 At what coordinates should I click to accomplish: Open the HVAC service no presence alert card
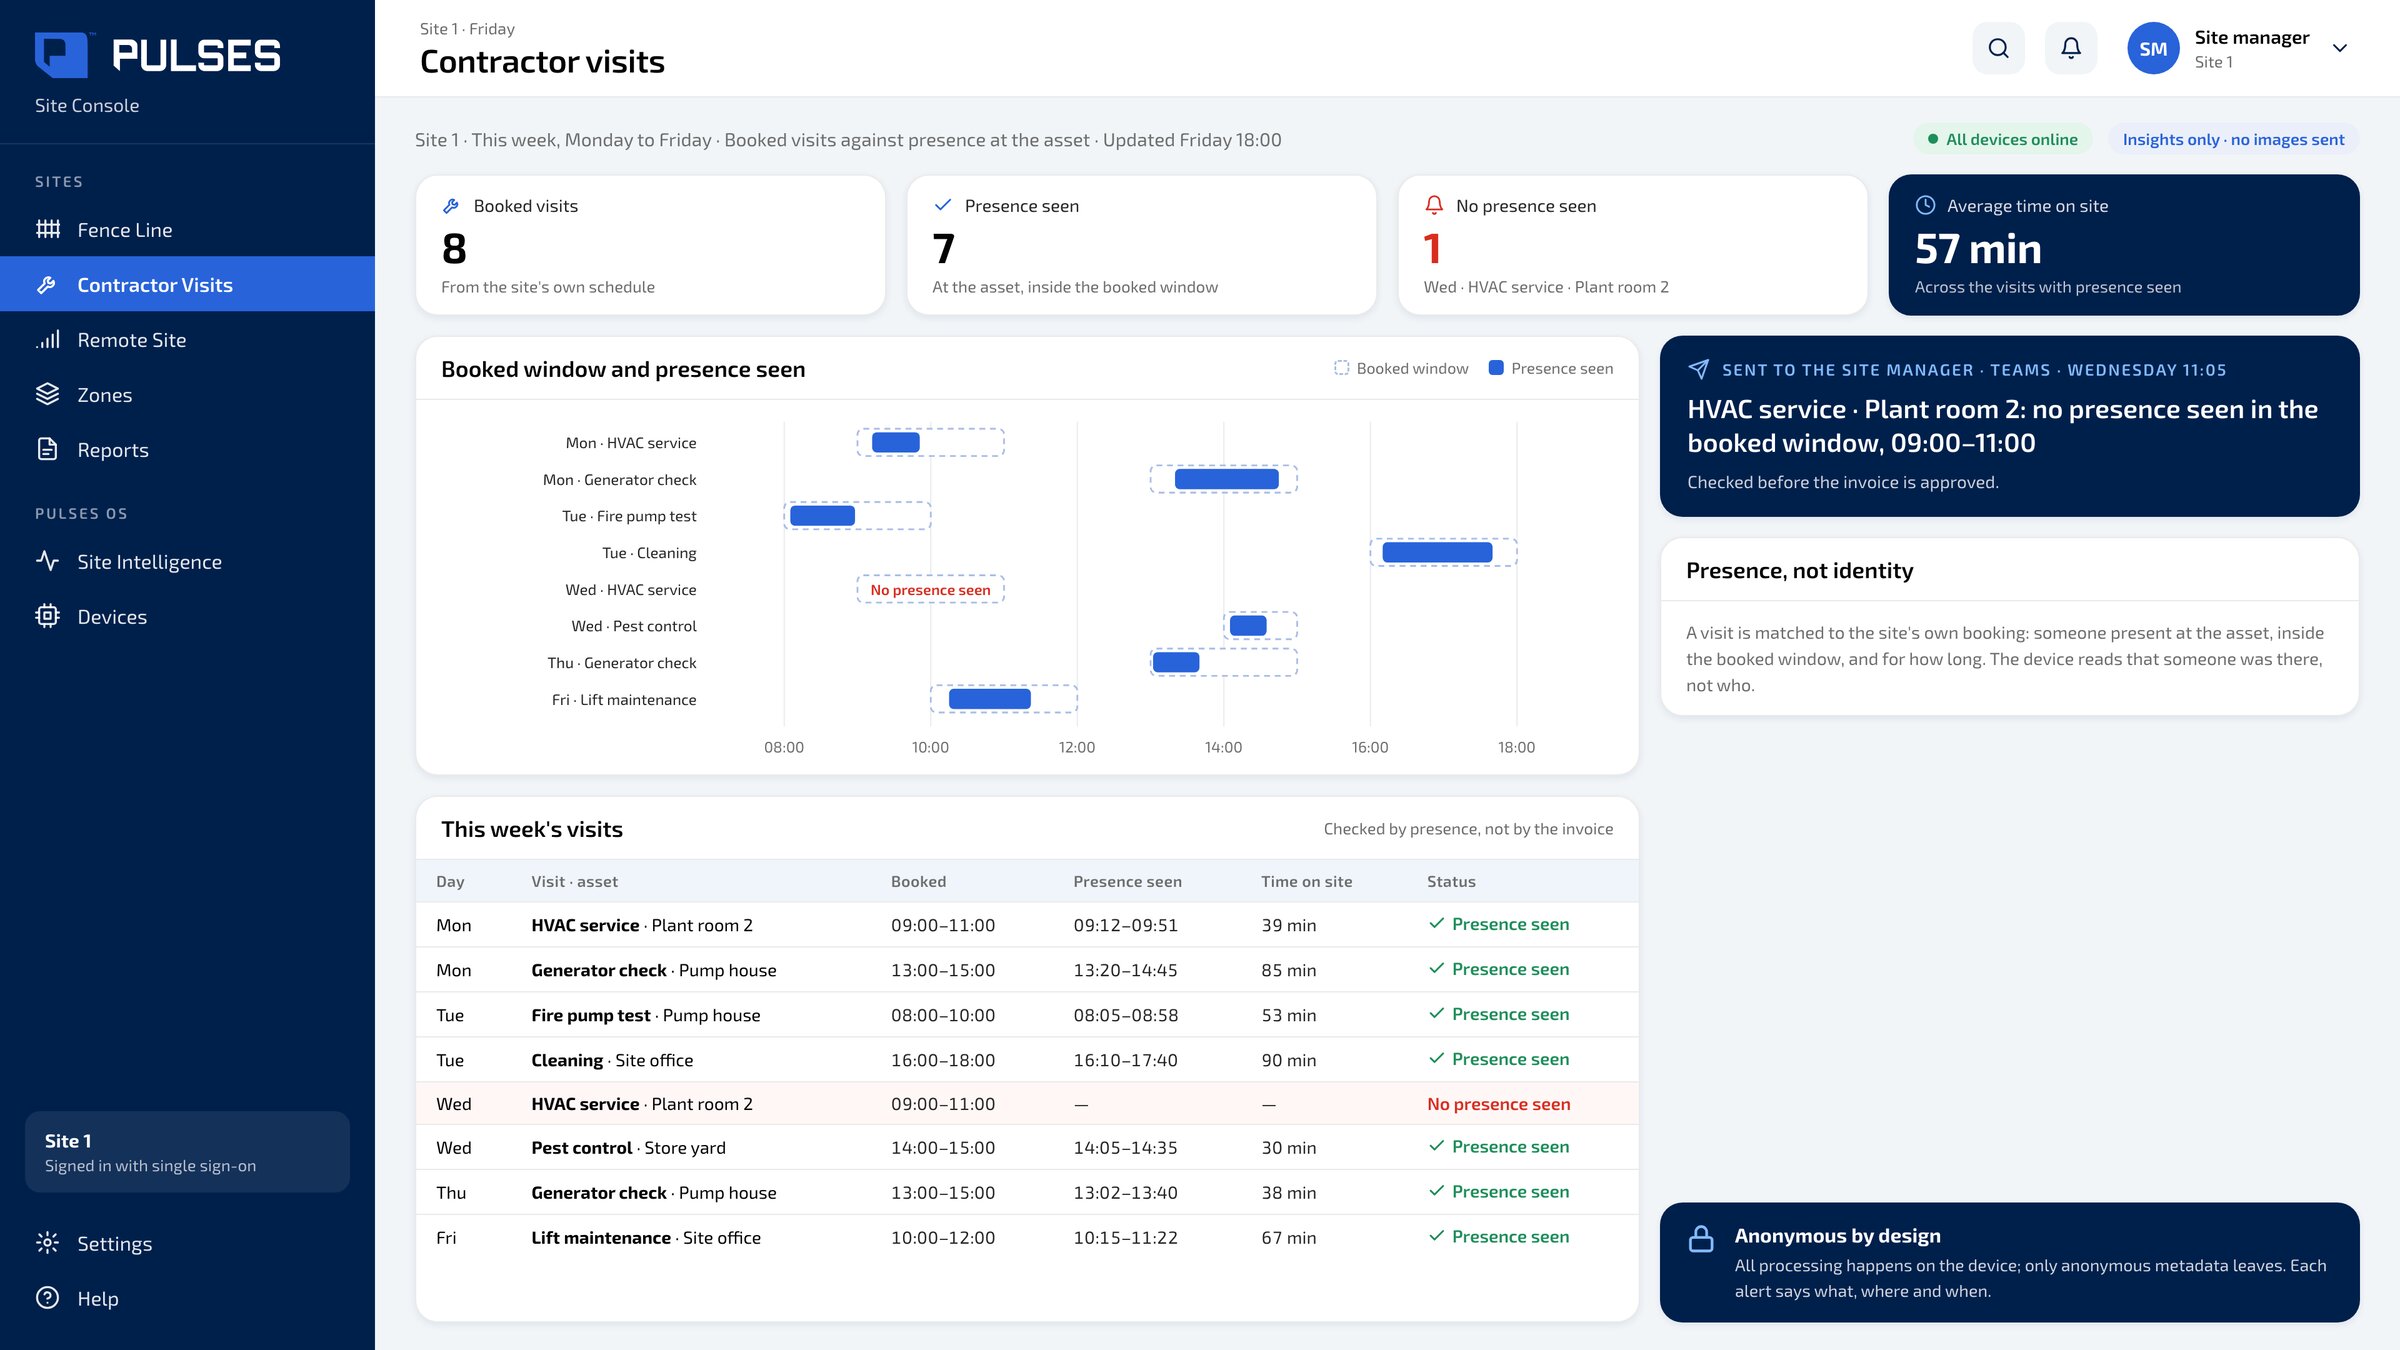click(2009, 426)
